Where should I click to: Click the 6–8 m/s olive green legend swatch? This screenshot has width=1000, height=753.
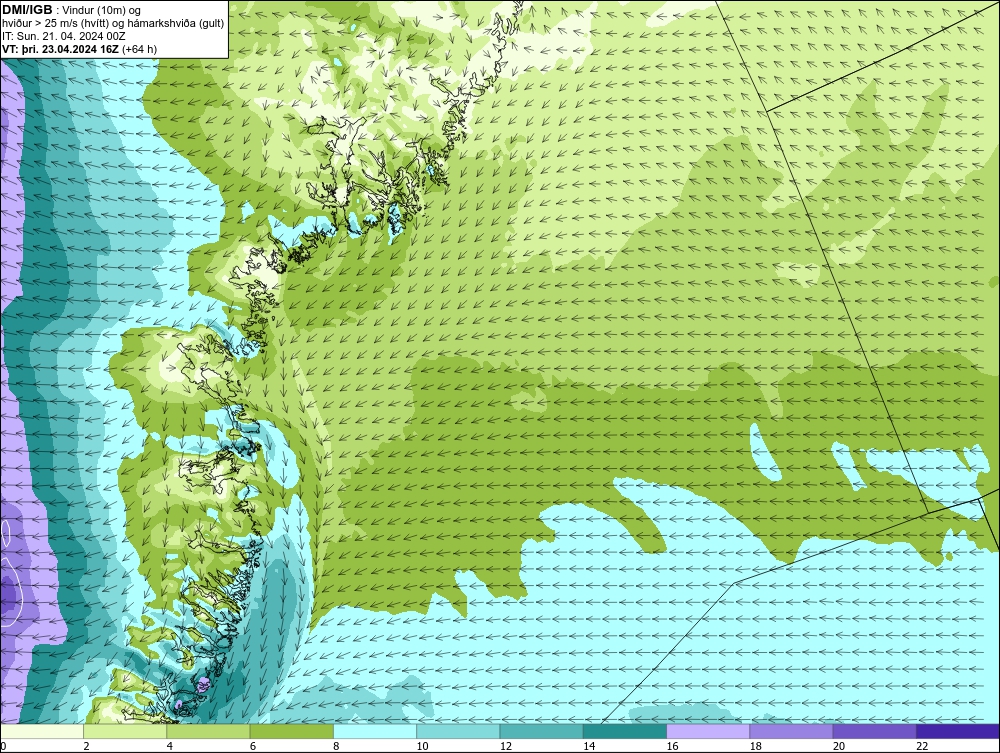tap(291, 731)
